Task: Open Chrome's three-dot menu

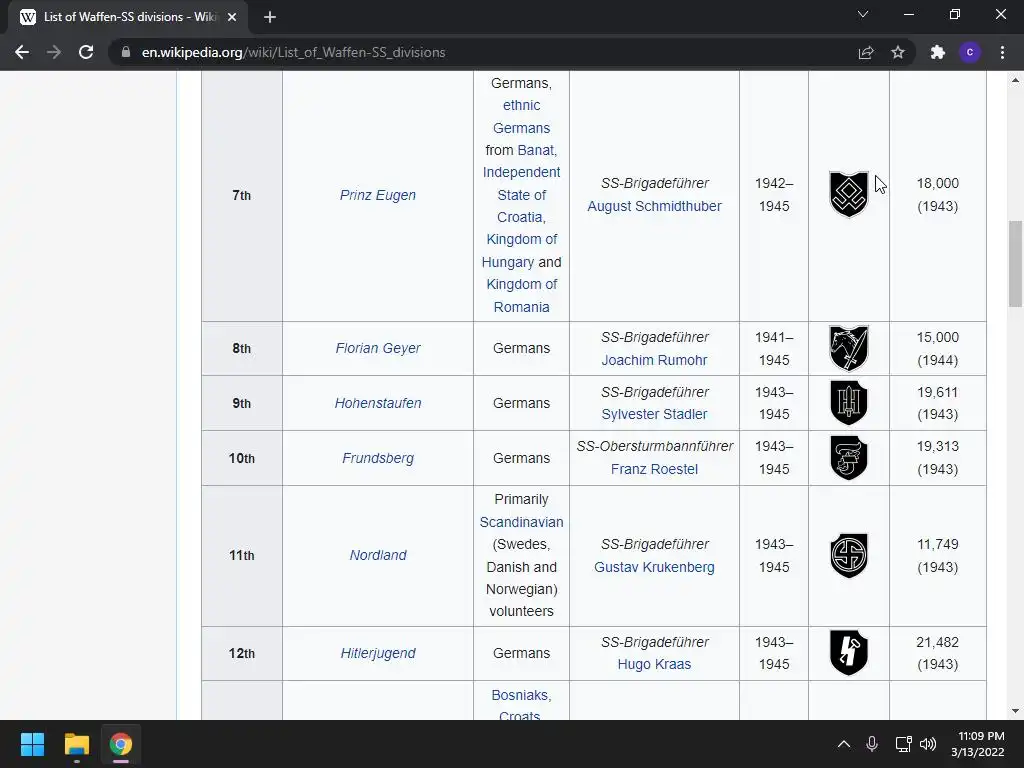Action: pyautogui.click(x=1002, y=52)
